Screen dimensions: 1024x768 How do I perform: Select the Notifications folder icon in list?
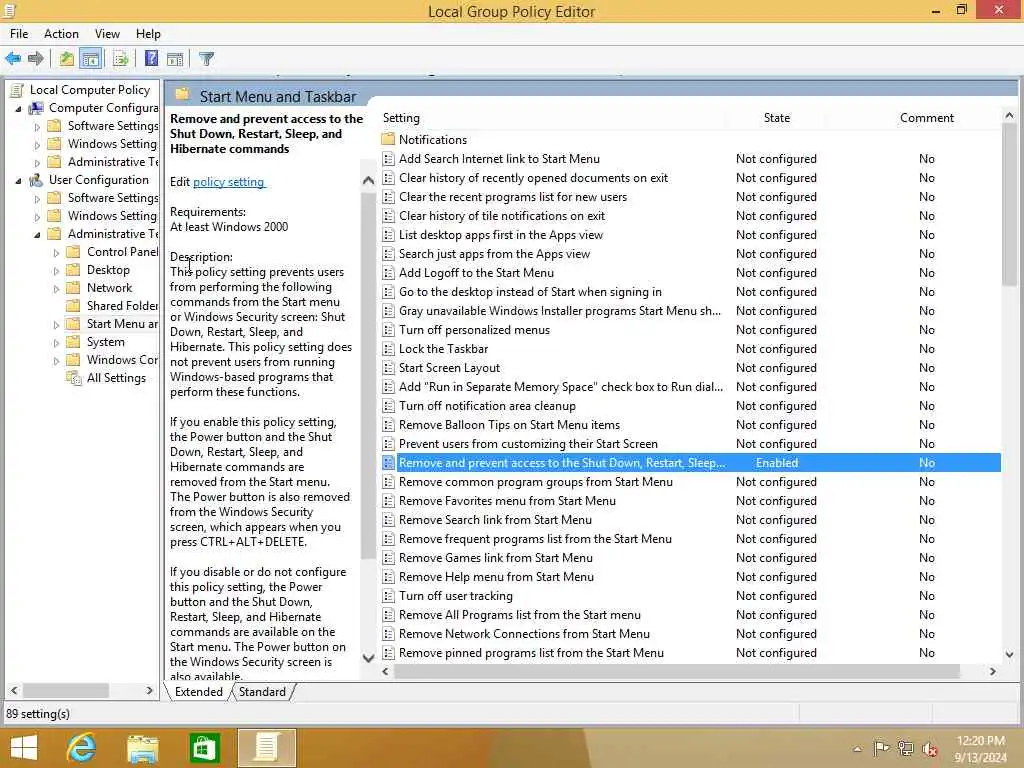coord(388,139)
